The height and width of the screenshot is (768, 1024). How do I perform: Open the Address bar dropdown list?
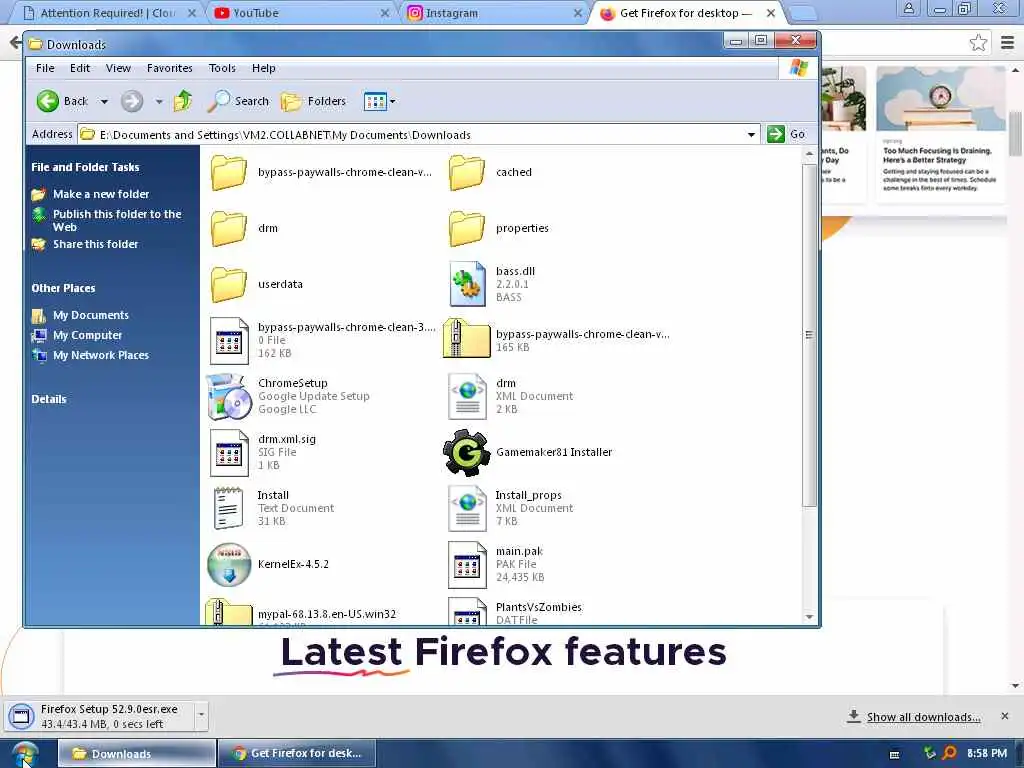click(751, 135)
